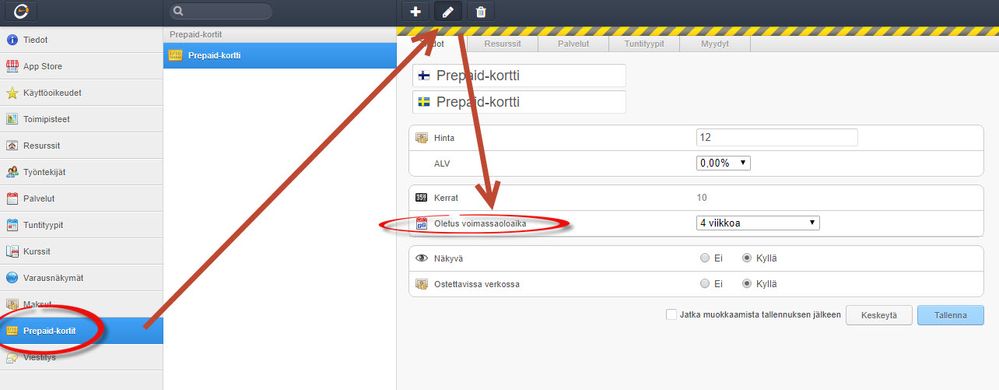The image size is (999, 390).
Task: Click the Hinta price icon
Action: [421, 138]
